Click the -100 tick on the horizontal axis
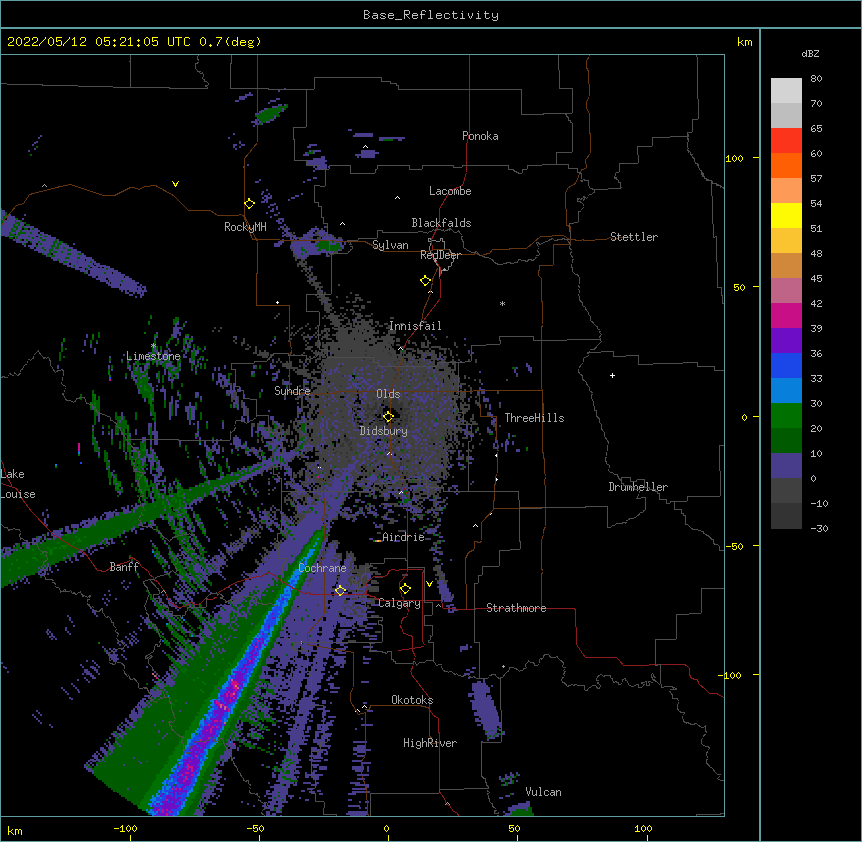 125,829
